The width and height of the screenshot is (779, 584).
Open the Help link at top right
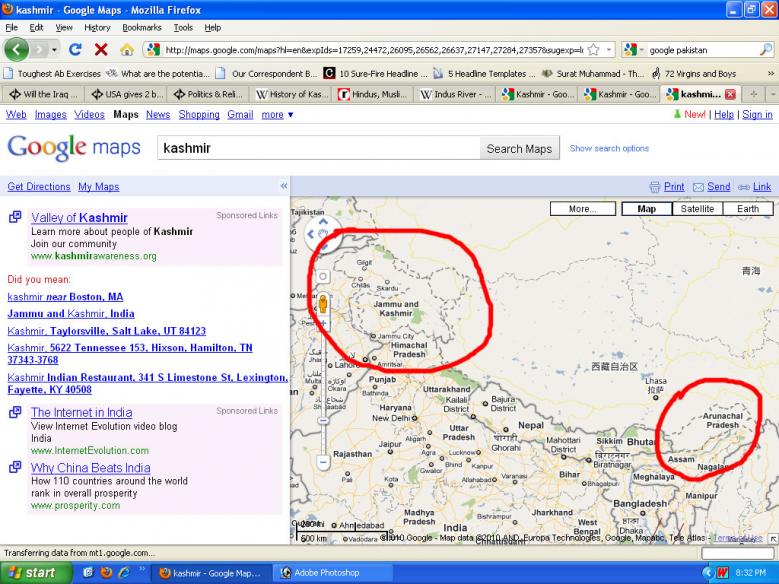(x=723, y=115)
